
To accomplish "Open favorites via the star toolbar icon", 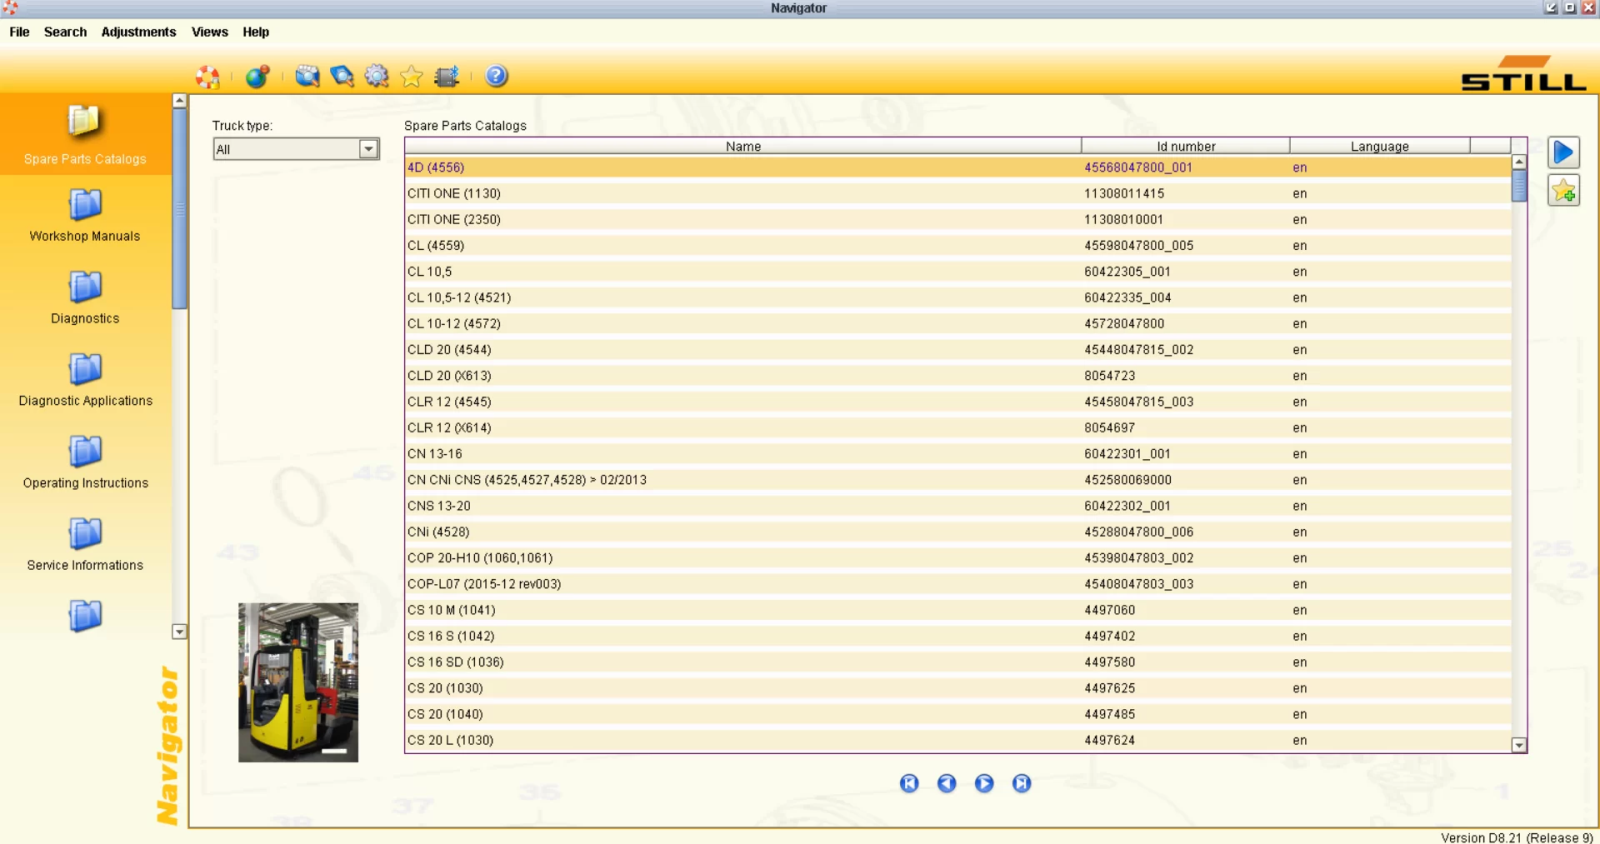I will pyautogui.click(x=411, y=76).
